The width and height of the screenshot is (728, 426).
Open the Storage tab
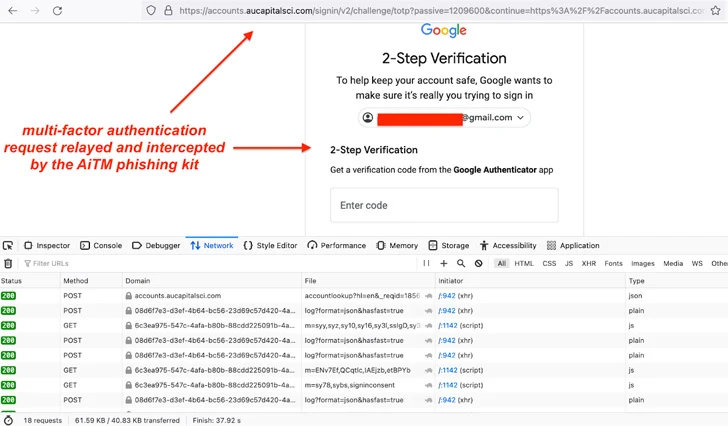point(448,245)
